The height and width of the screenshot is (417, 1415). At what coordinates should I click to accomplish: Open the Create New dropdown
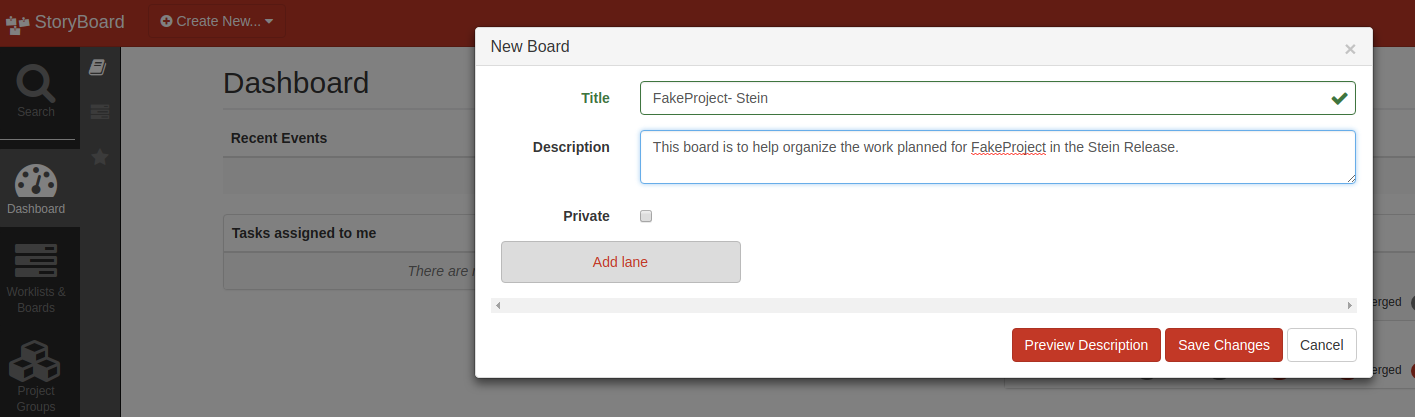(x=216, y=21)
